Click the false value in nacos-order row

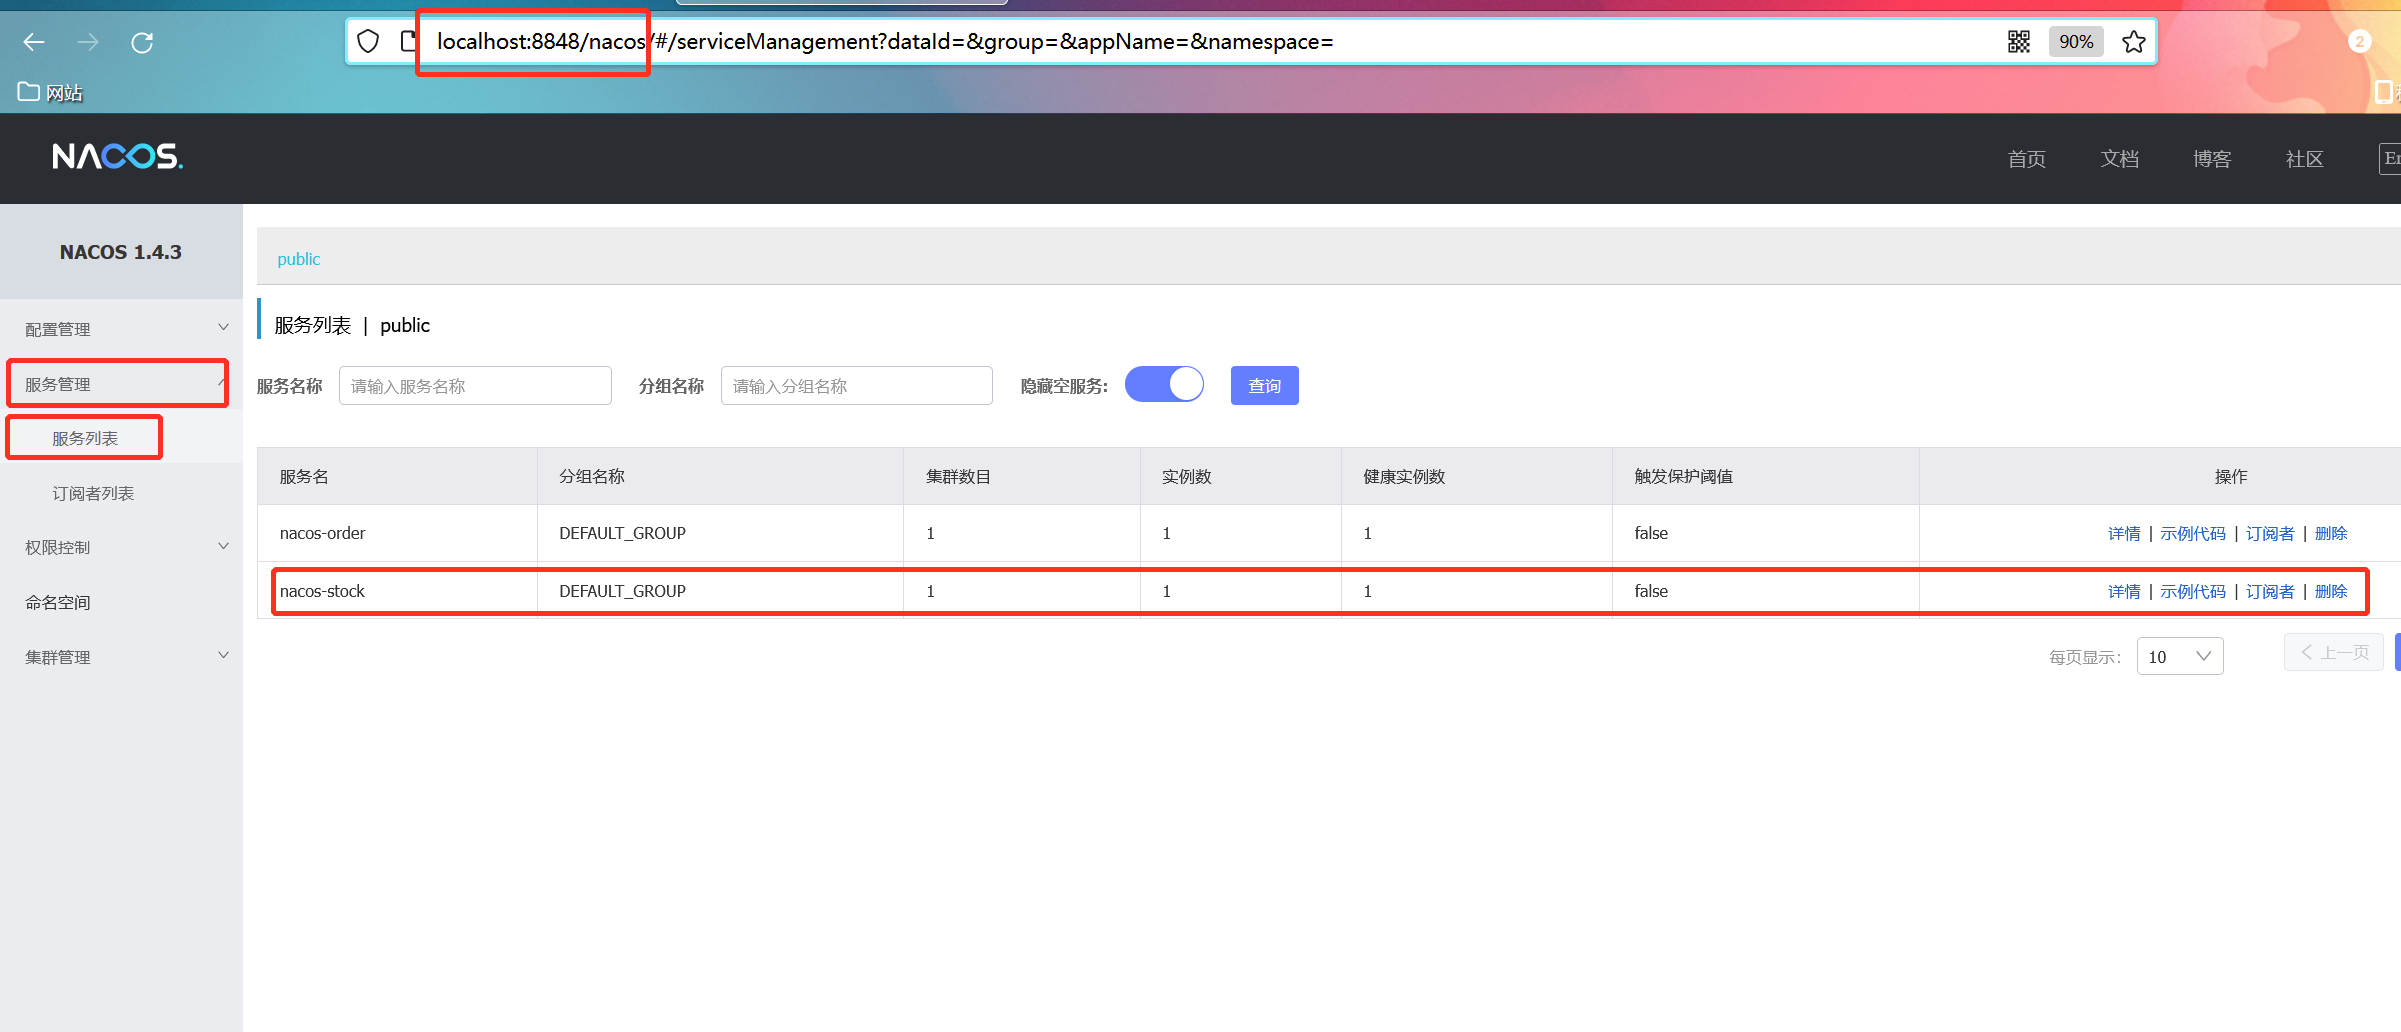tap(1651, 533)
